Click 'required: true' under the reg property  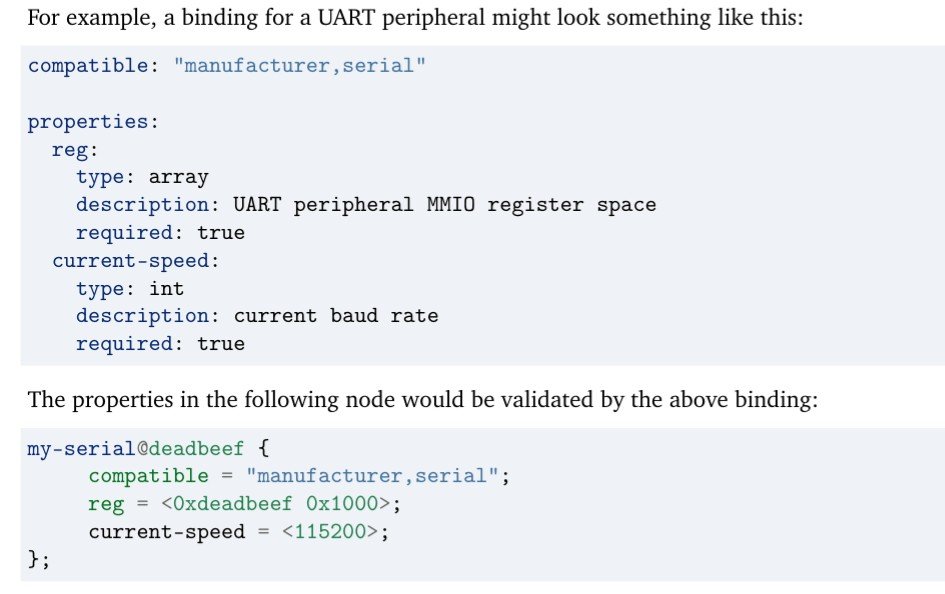pyautogui.click(x=160, y=232)
